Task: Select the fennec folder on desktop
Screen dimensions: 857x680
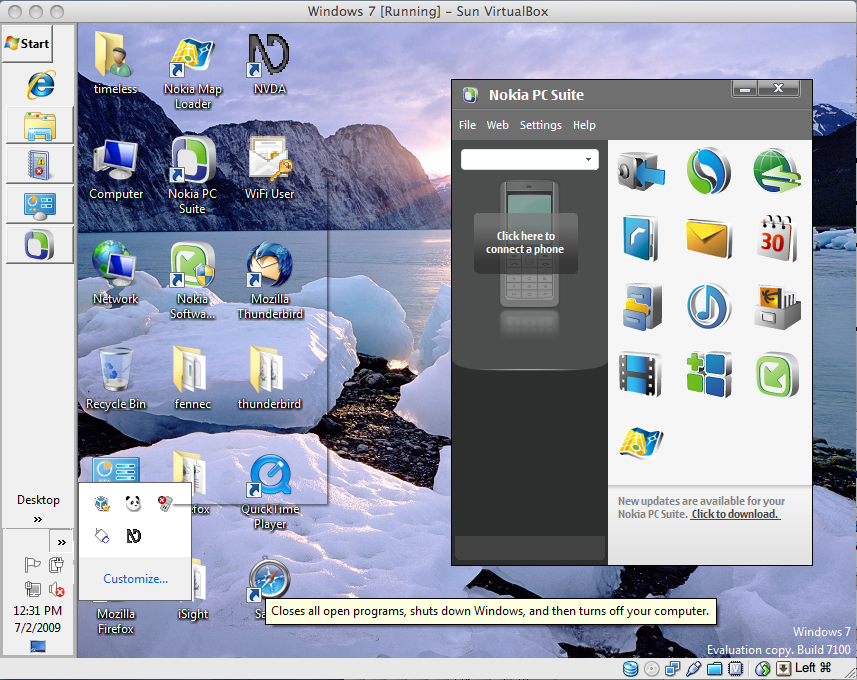Action: click(192, 378)
